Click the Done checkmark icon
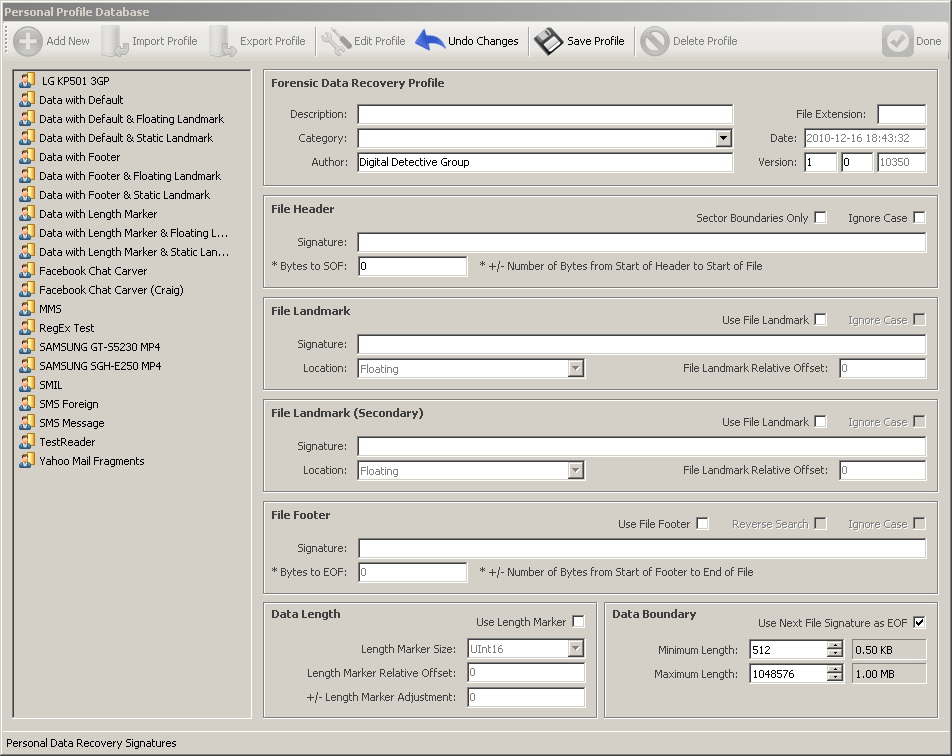This screenshot has height=756, width=952. [897, 41]
